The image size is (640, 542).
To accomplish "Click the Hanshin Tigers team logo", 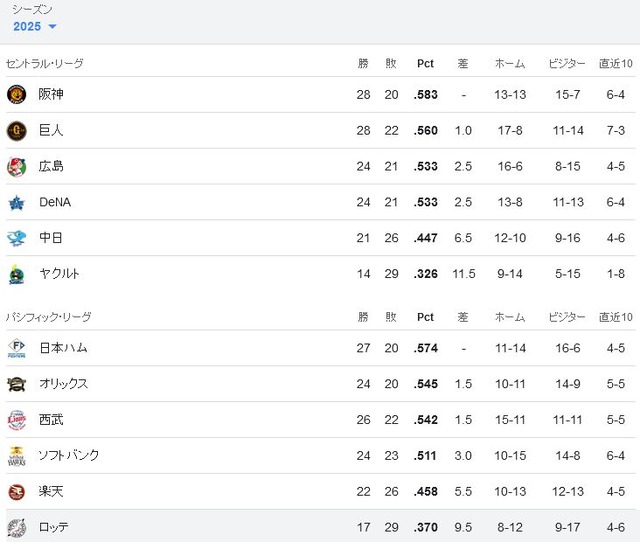I will tap(17, 94).
